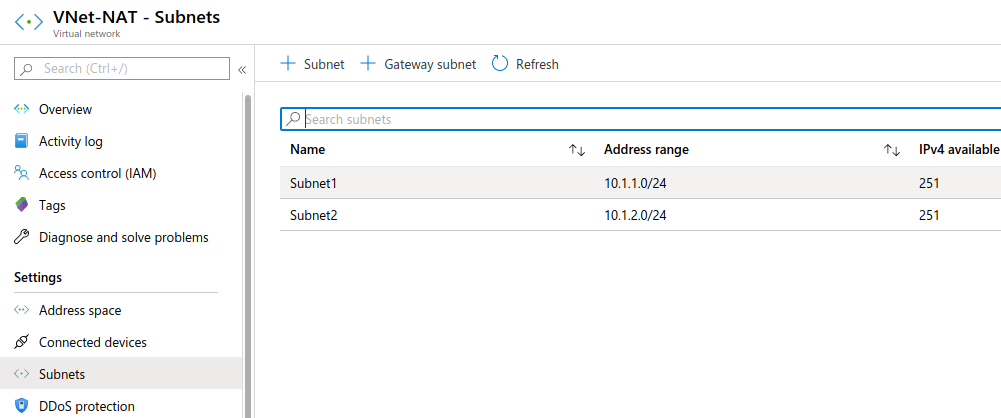The height and width of the screenshot is (418, 1001).
Task: Click the Search subnets input field
Action: coord(640,119)
